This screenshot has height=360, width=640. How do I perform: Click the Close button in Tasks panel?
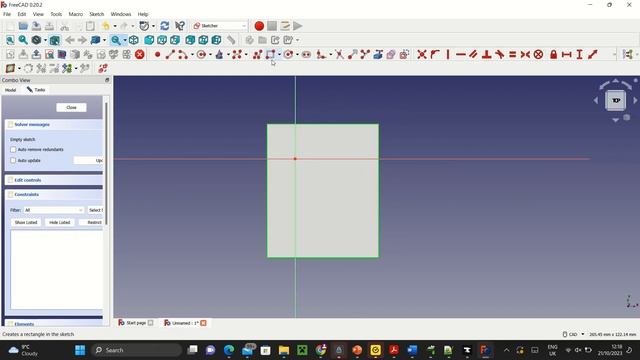71,107
